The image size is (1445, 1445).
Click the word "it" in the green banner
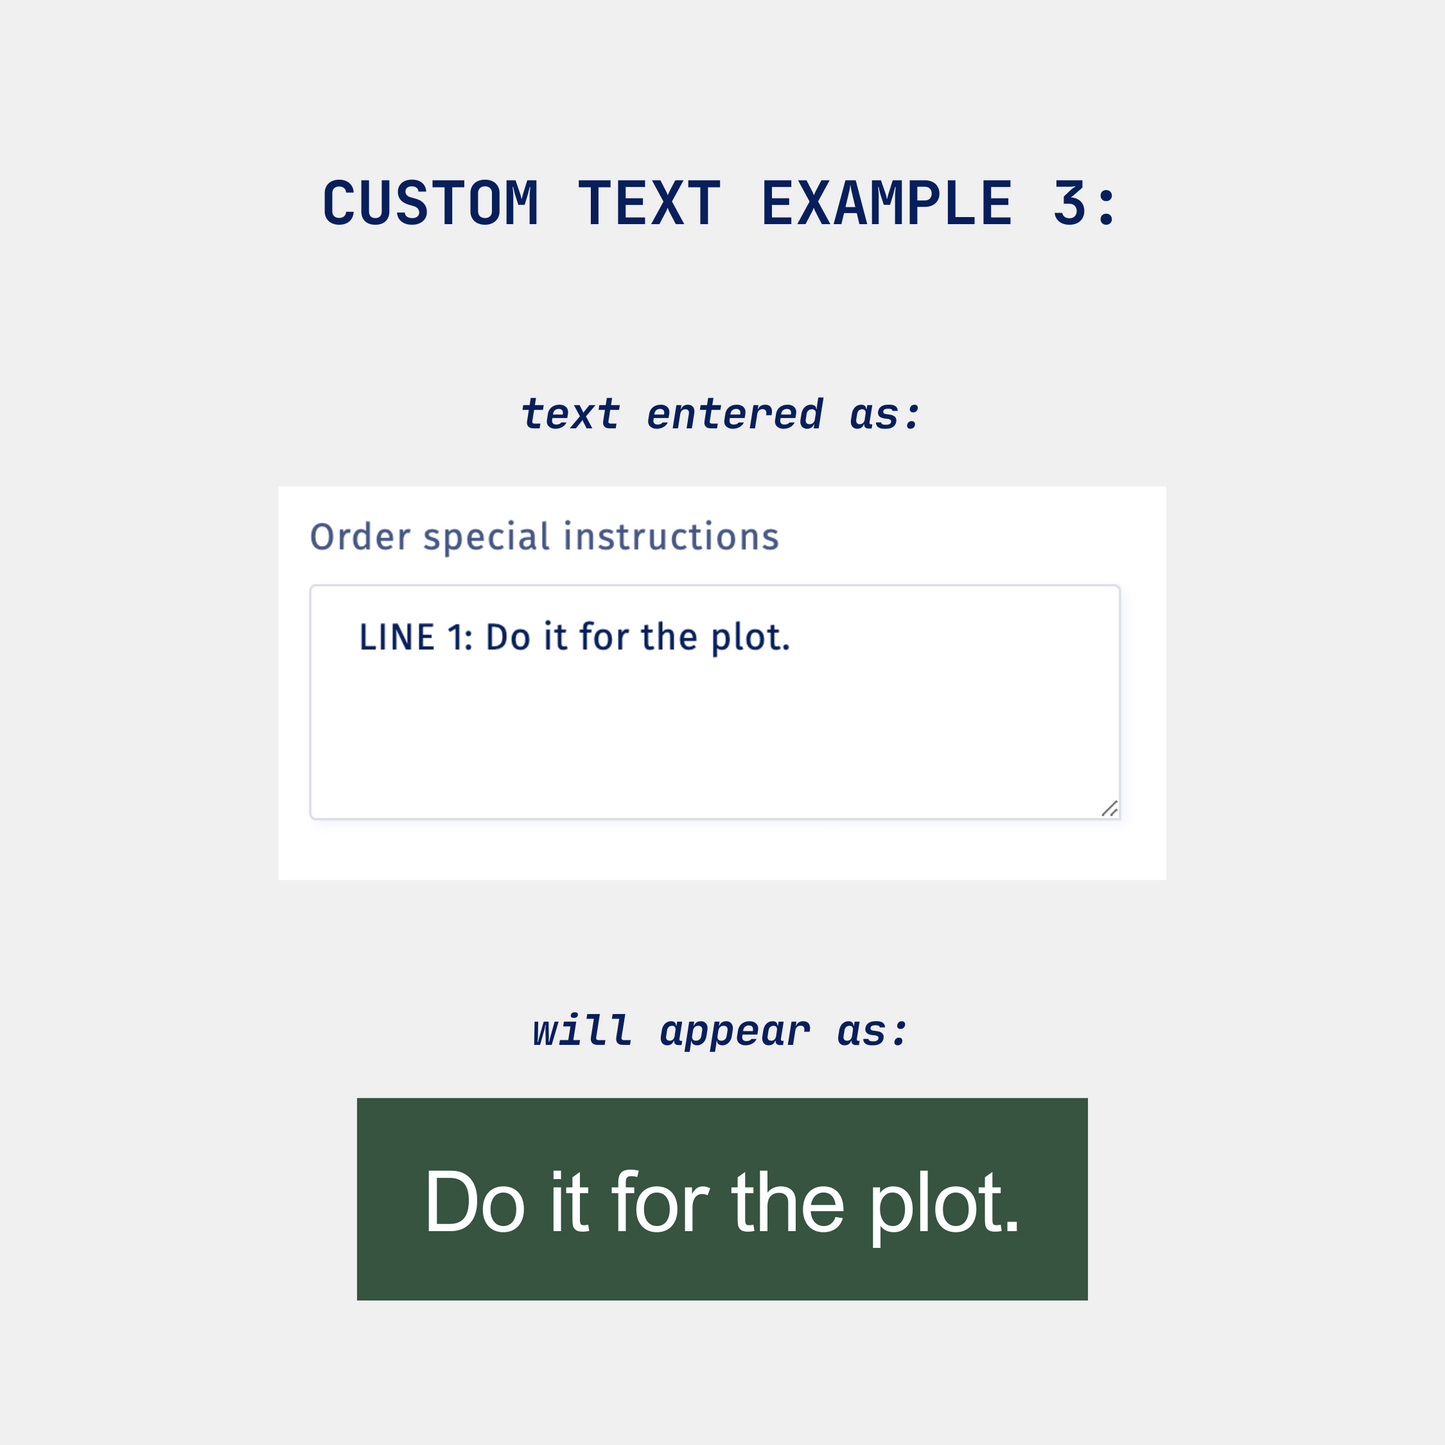568,1202
